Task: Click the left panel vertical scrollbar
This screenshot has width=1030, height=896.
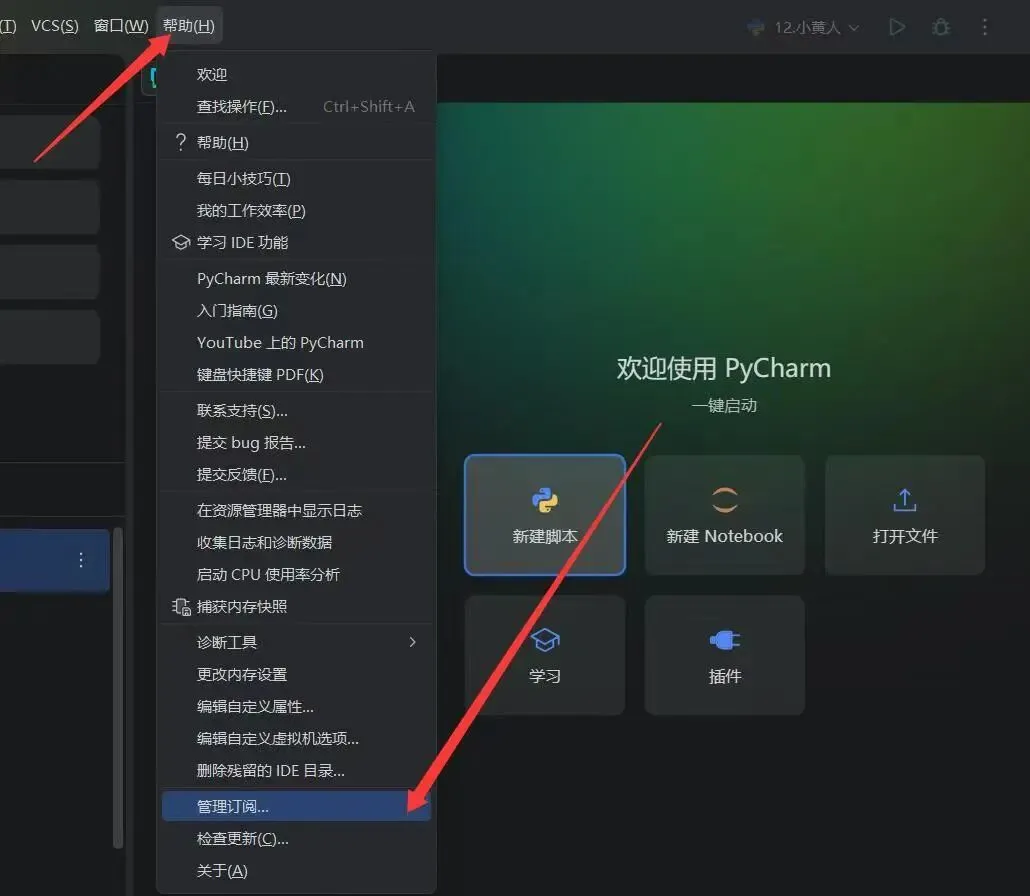Action: tap(118, 688)
